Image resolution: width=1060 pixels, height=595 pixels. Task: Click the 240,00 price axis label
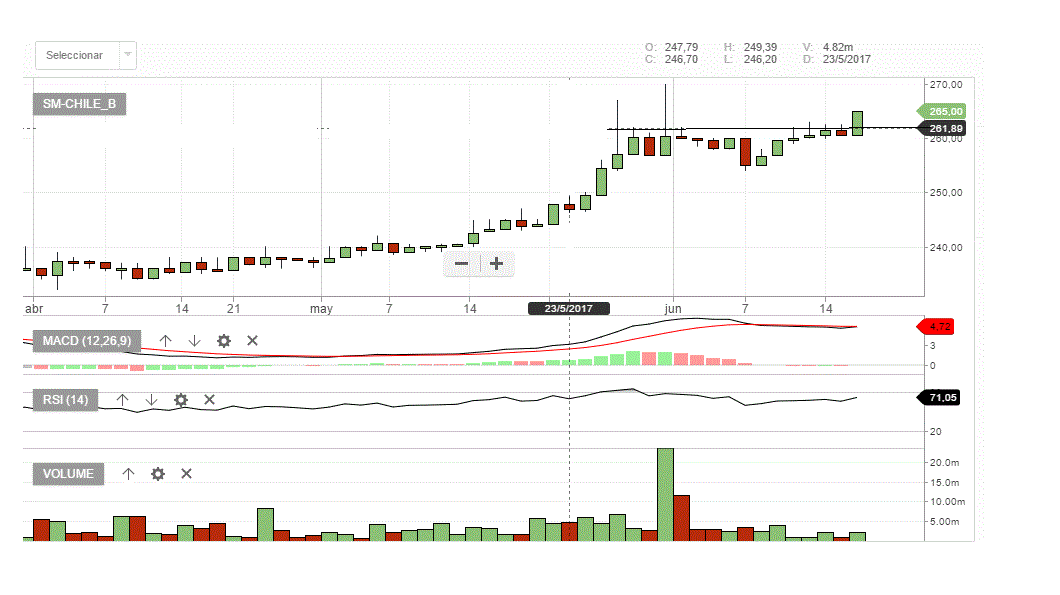point(946,247)
